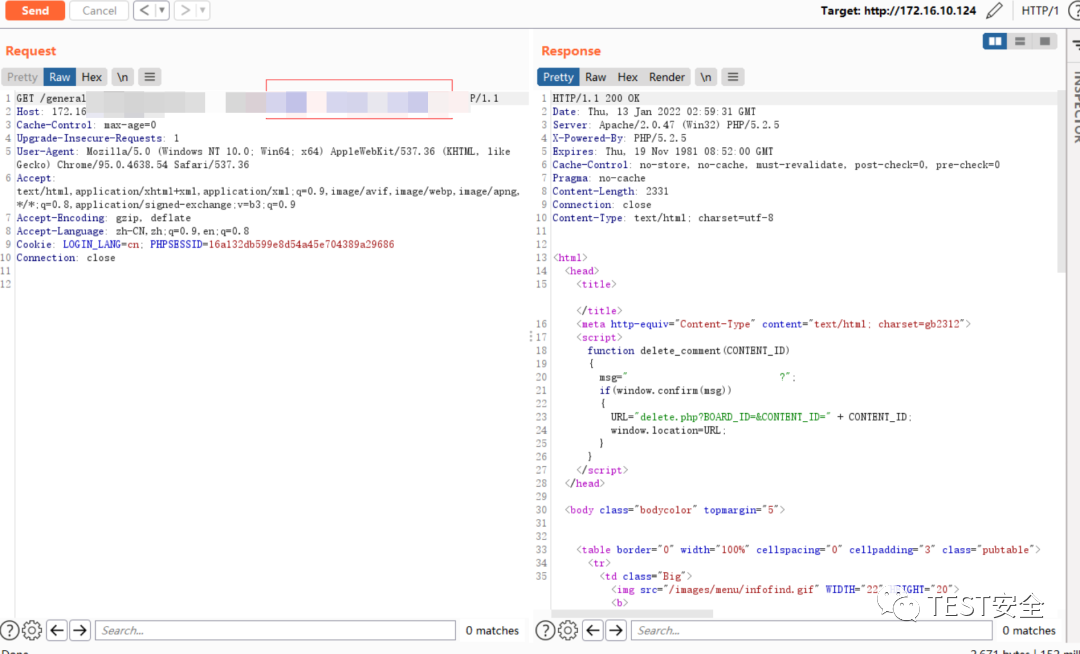Switch Request view to Hex tab
Viewport: 1080px width, 654px height.
[x=92, y=77]
